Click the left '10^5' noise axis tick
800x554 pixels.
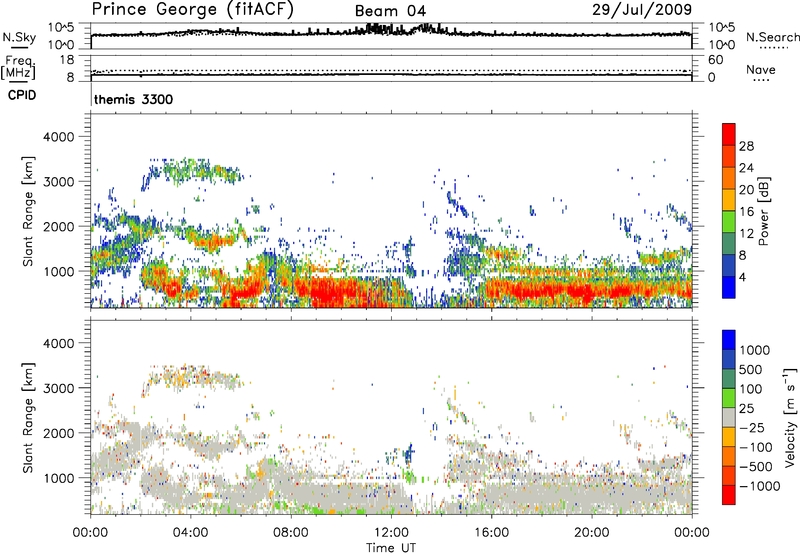click(61, 28)
